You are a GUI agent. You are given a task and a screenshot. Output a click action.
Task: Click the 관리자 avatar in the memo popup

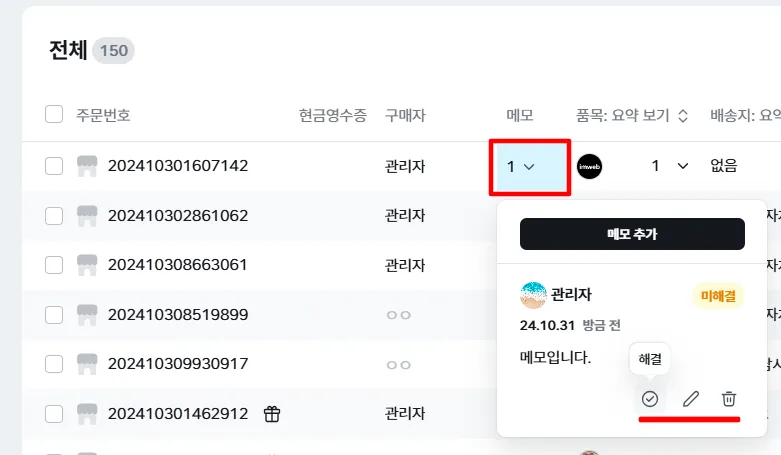click(533, 295)
